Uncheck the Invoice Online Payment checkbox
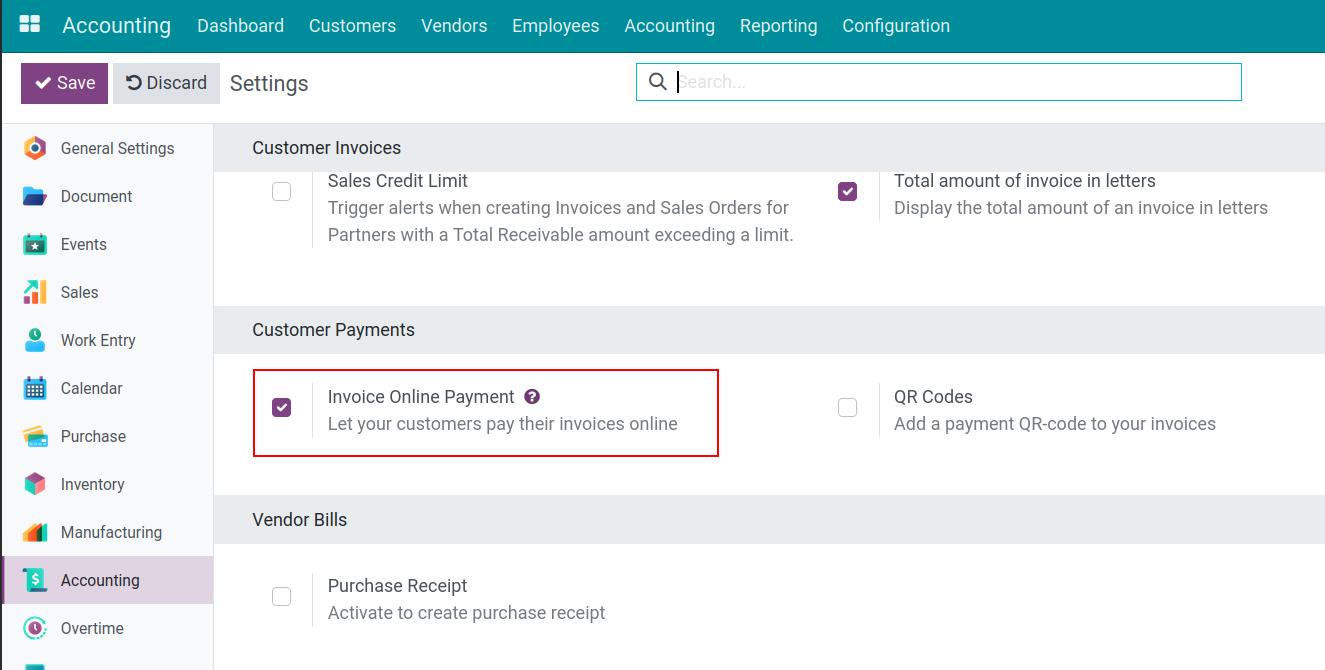The height and width of the screenshot is (670, 1325). [x=282, y=407]
